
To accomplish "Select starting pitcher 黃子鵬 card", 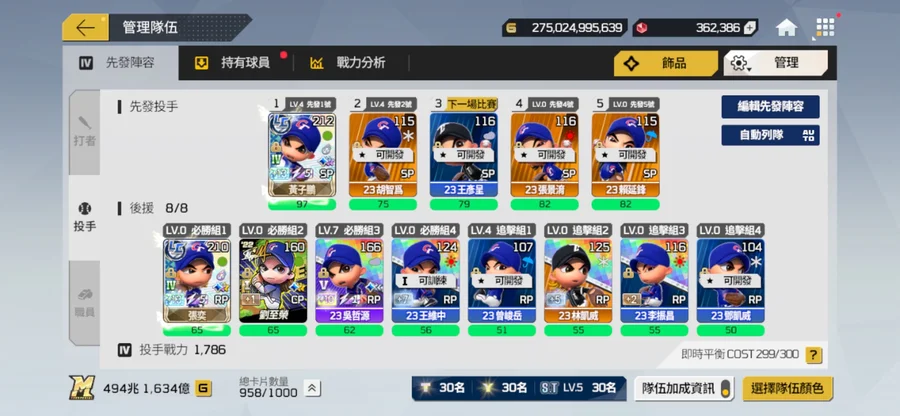I will point(302,155).
